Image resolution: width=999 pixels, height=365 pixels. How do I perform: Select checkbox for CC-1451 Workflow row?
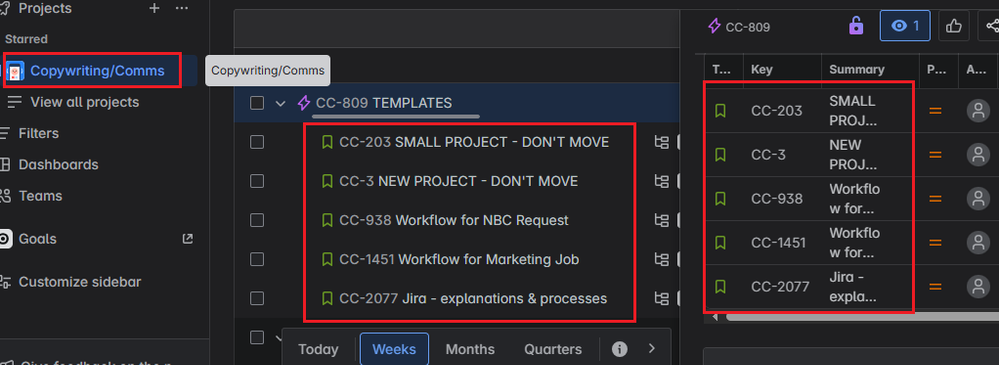[x=257, y=259]
